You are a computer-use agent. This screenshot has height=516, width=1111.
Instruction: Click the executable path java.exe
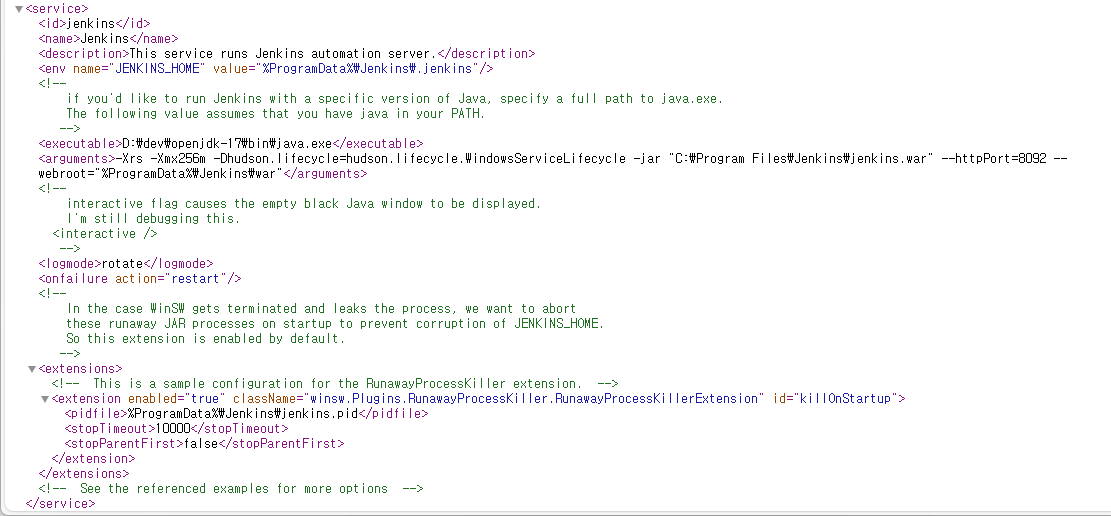227,144
